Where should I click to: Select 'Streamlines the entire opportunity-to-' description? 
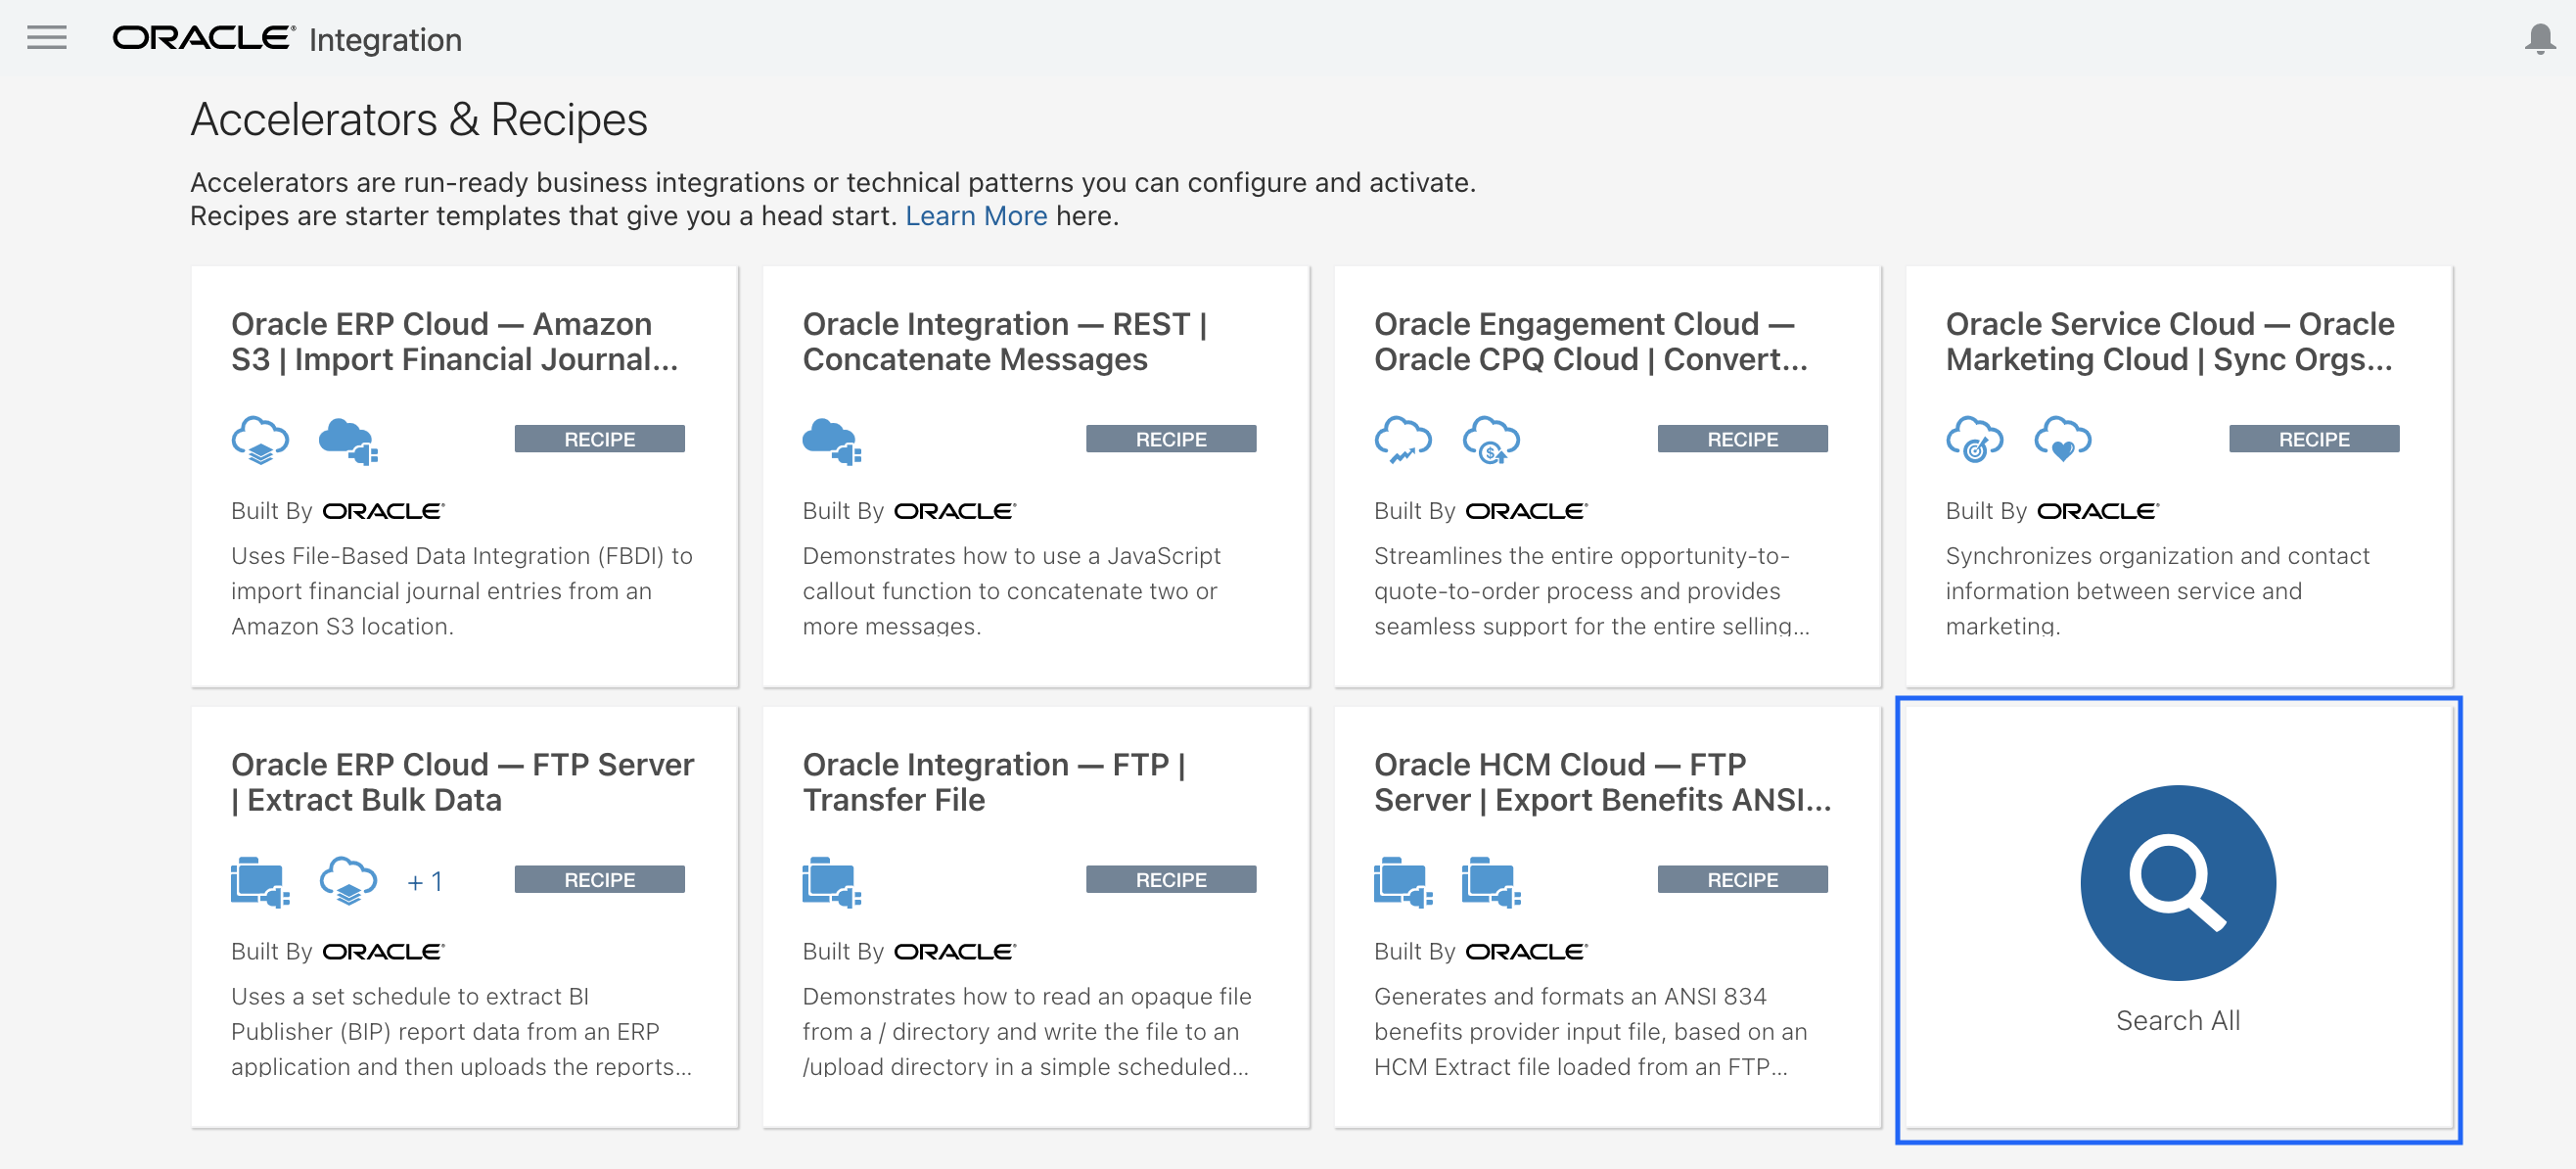(1591, 591)
